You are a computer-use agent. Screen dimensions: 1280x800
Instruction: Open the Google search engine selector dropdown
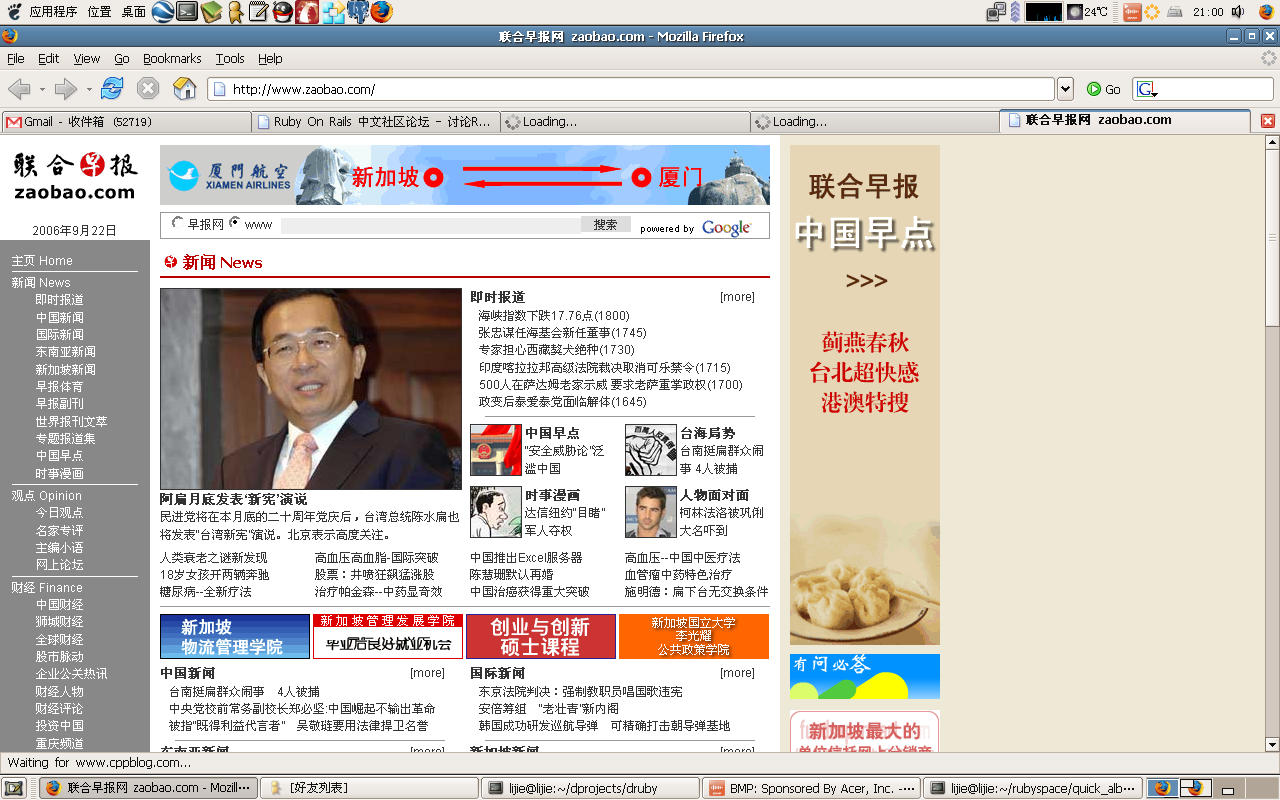[x=1146, y=90]
